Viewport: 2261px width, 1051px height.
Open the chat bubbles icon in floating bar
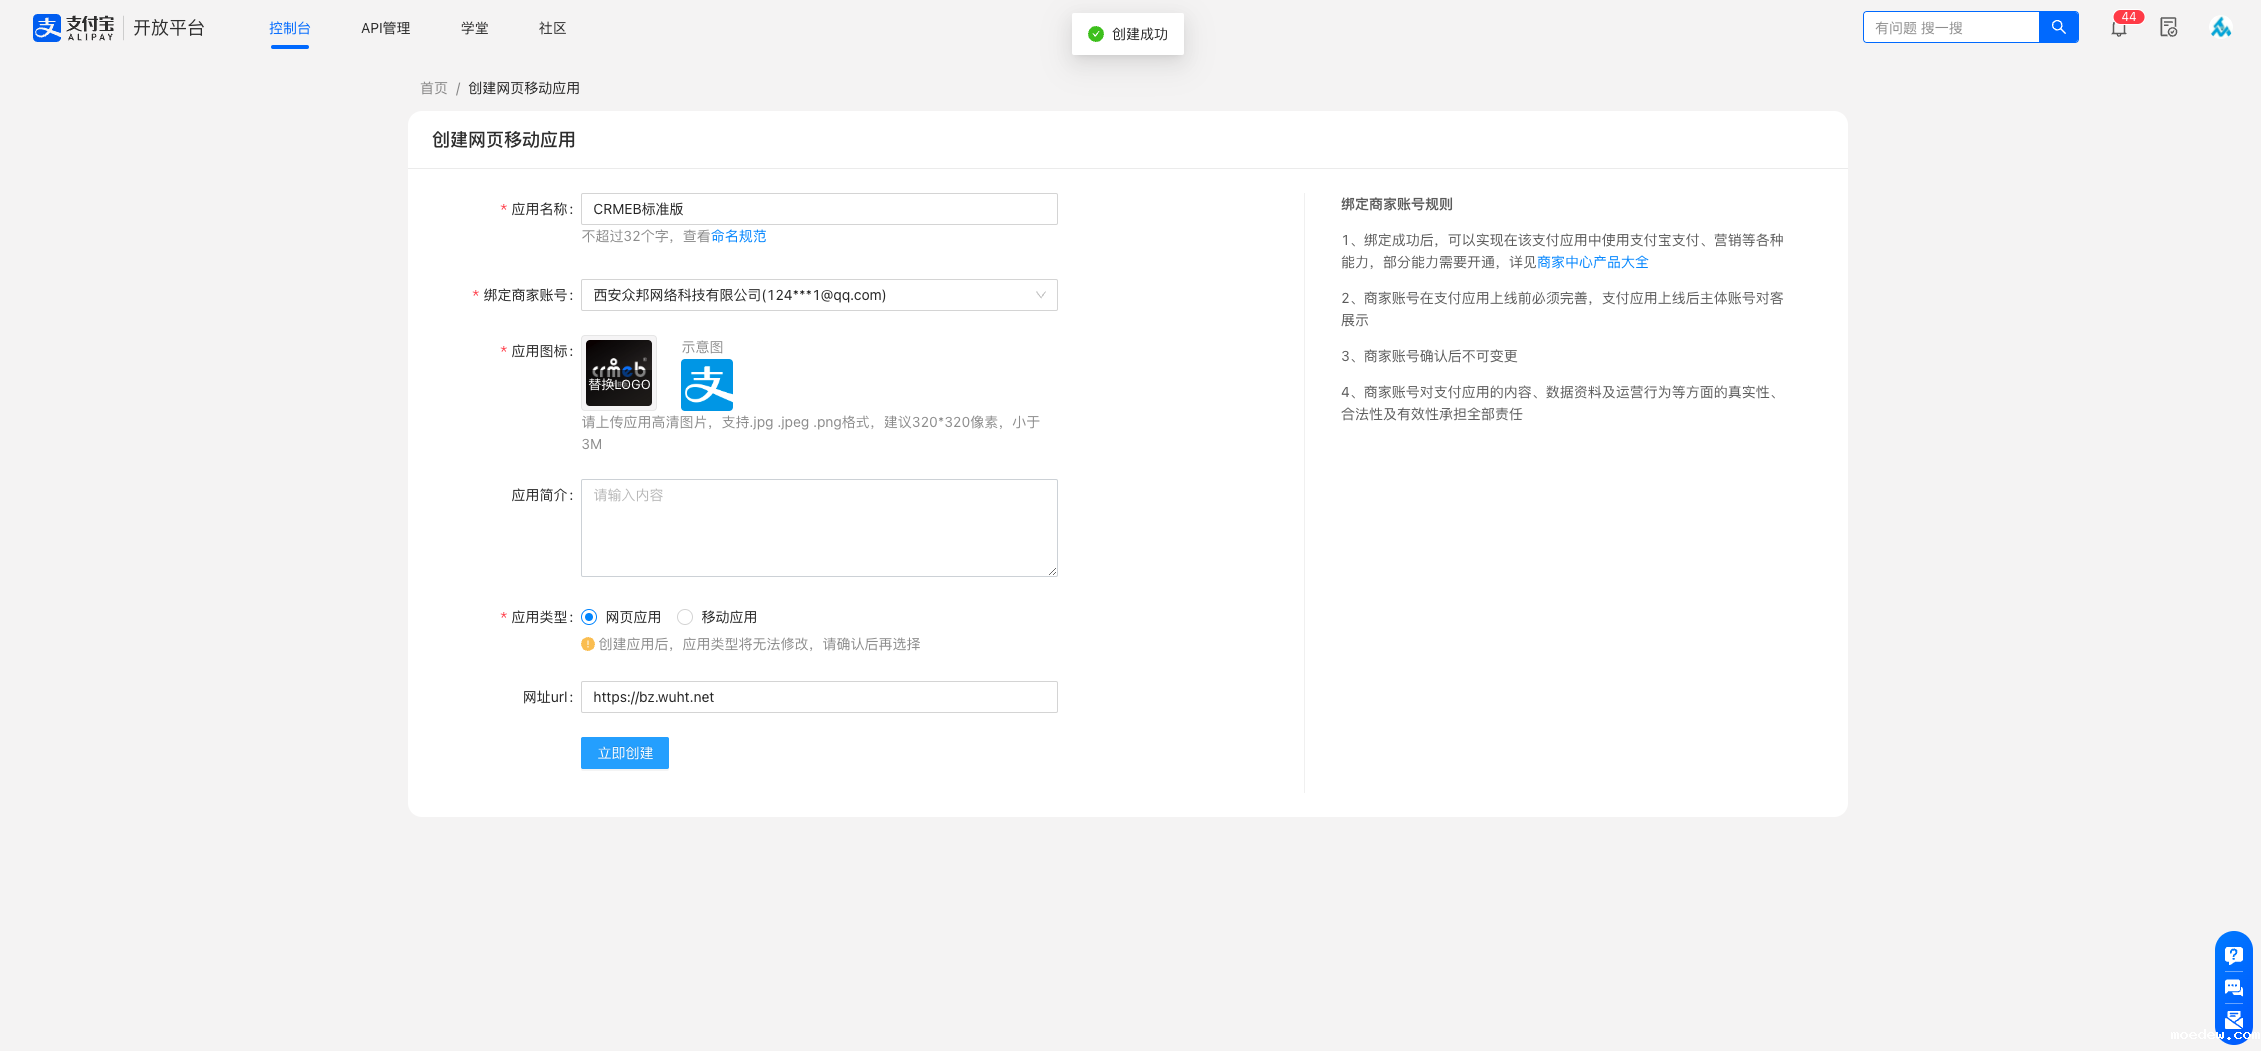click(x=2233, y=988)
